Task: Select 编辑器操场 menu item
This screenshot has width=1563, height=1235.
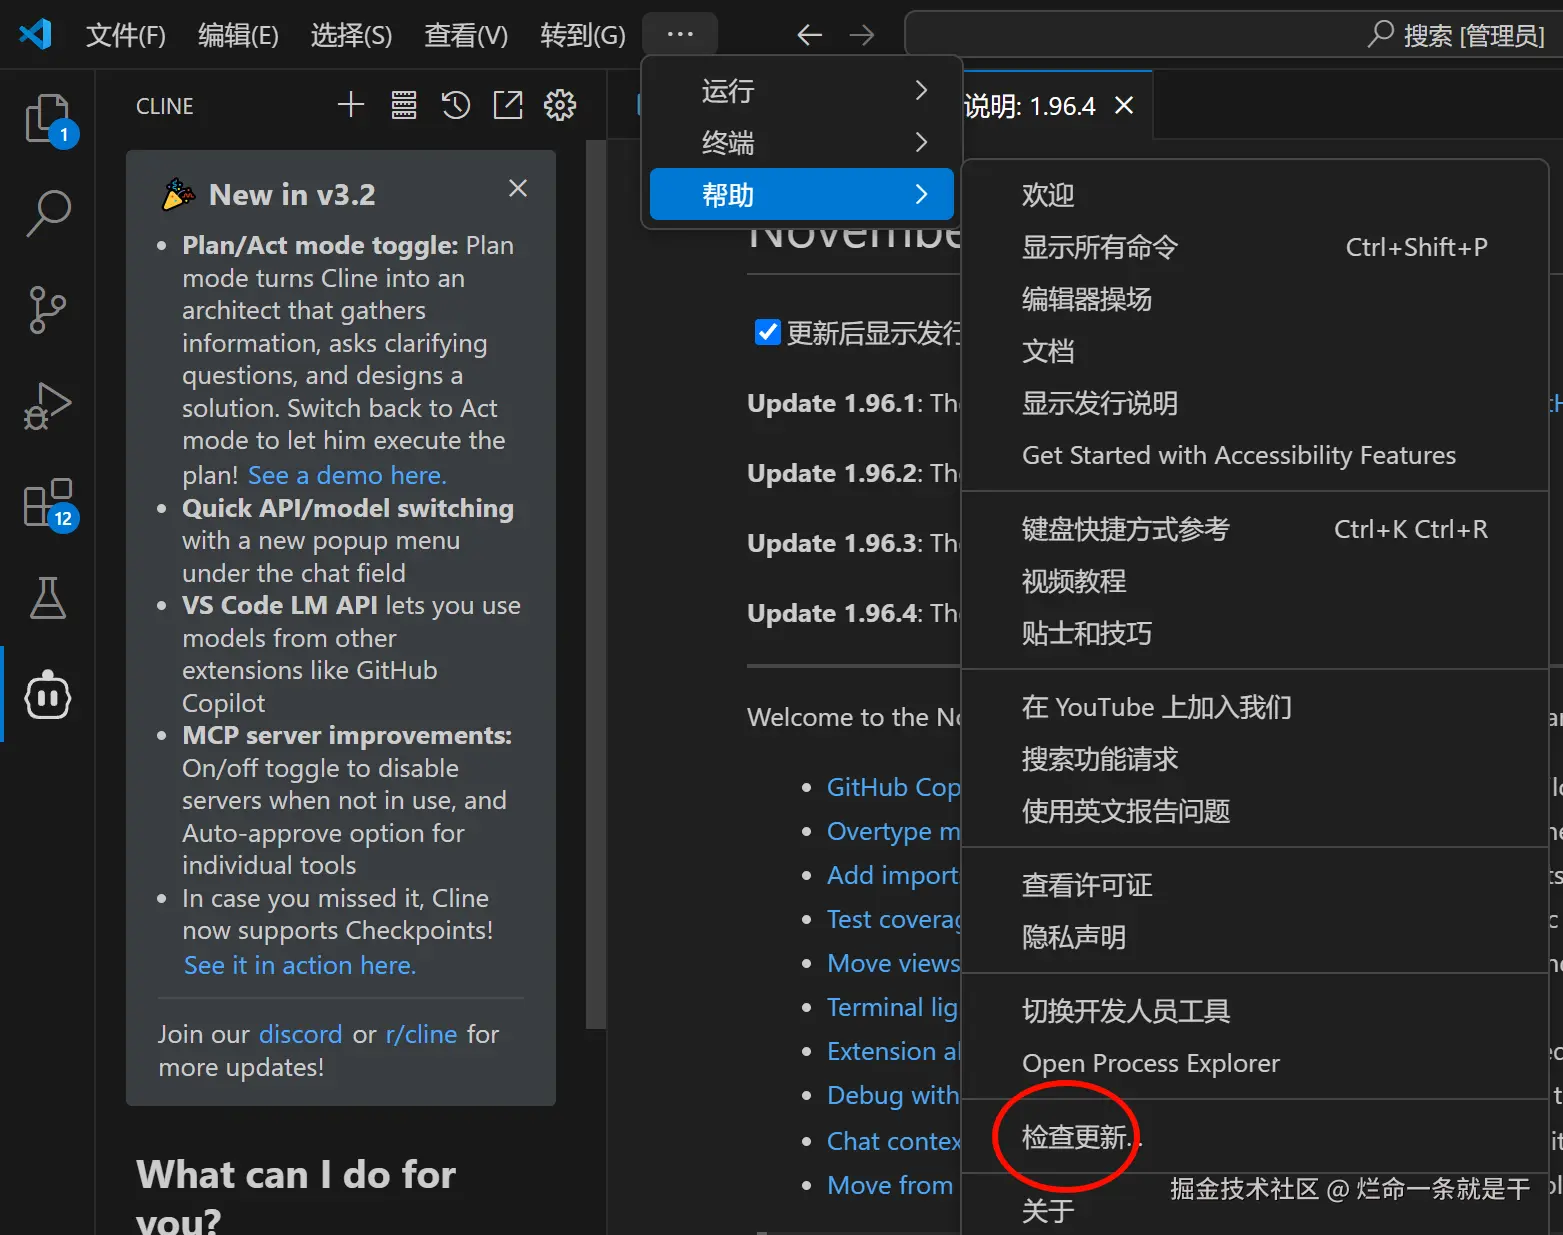Action: pos(1255,299)
